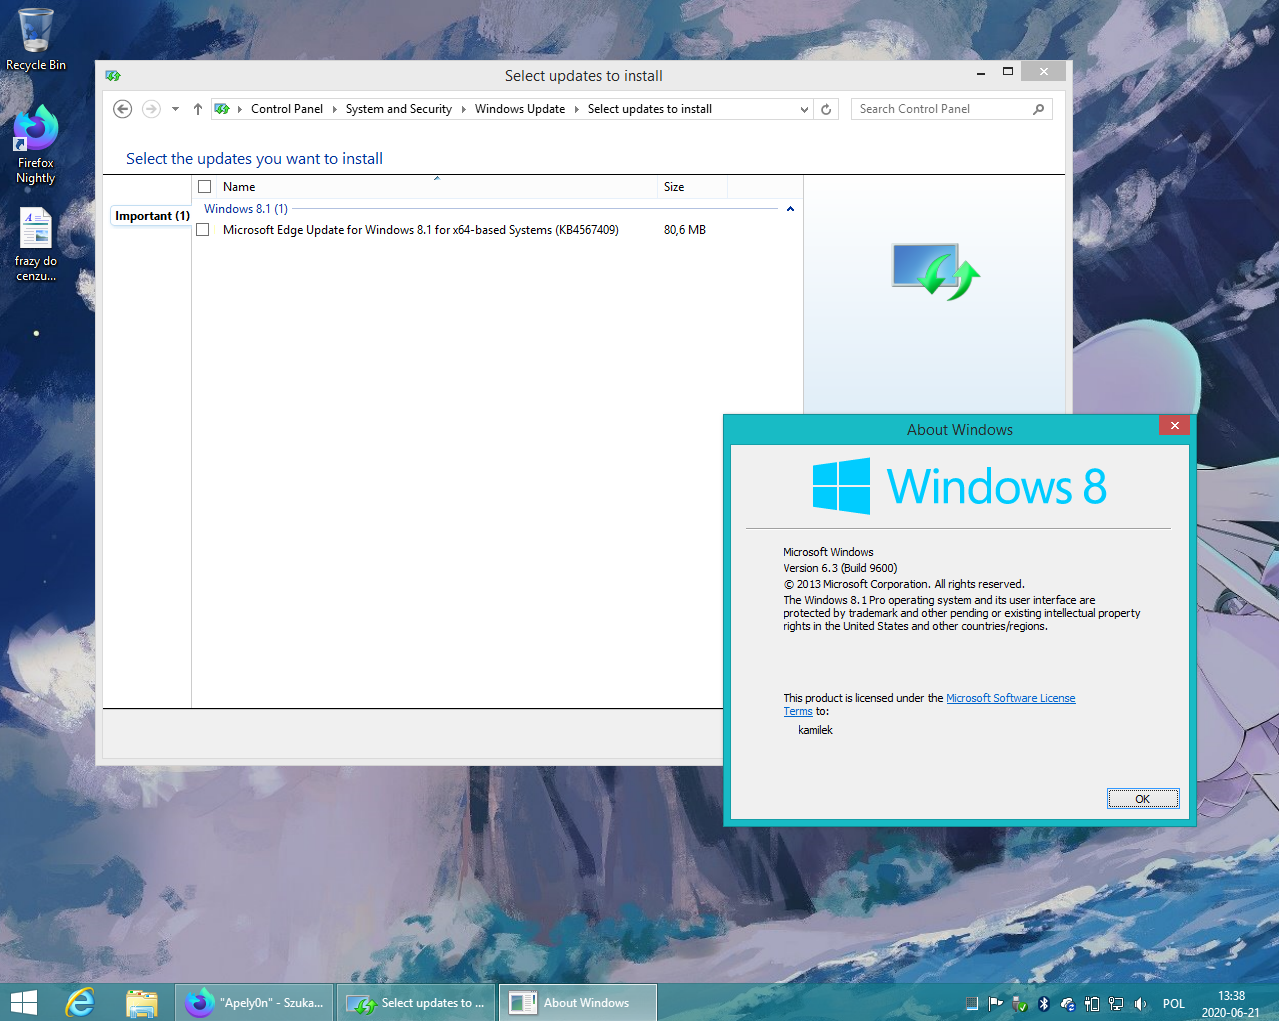This screenshot has width=1279, height=1021.
Task: Navigate to Windows Update breadcrumb
Action: point(520,109)
